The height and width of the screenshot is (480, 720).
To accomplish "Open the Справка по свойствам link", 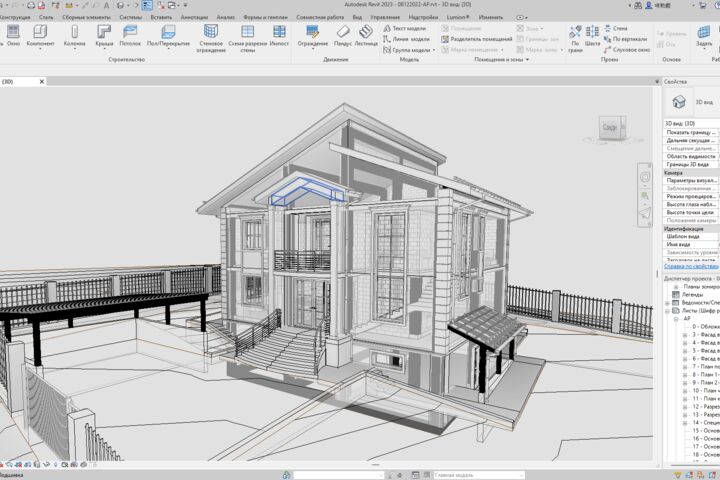I will [691, 266].
